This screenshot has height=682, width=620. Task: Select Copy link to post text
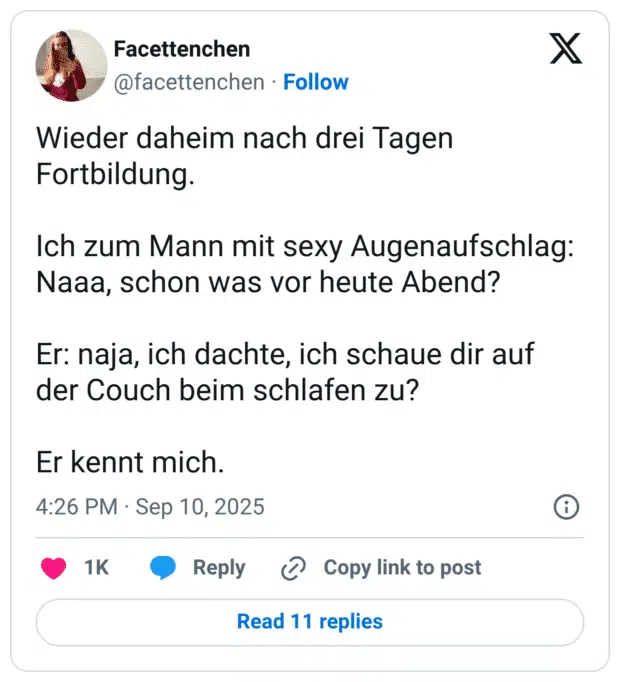[x=402, y=568]
